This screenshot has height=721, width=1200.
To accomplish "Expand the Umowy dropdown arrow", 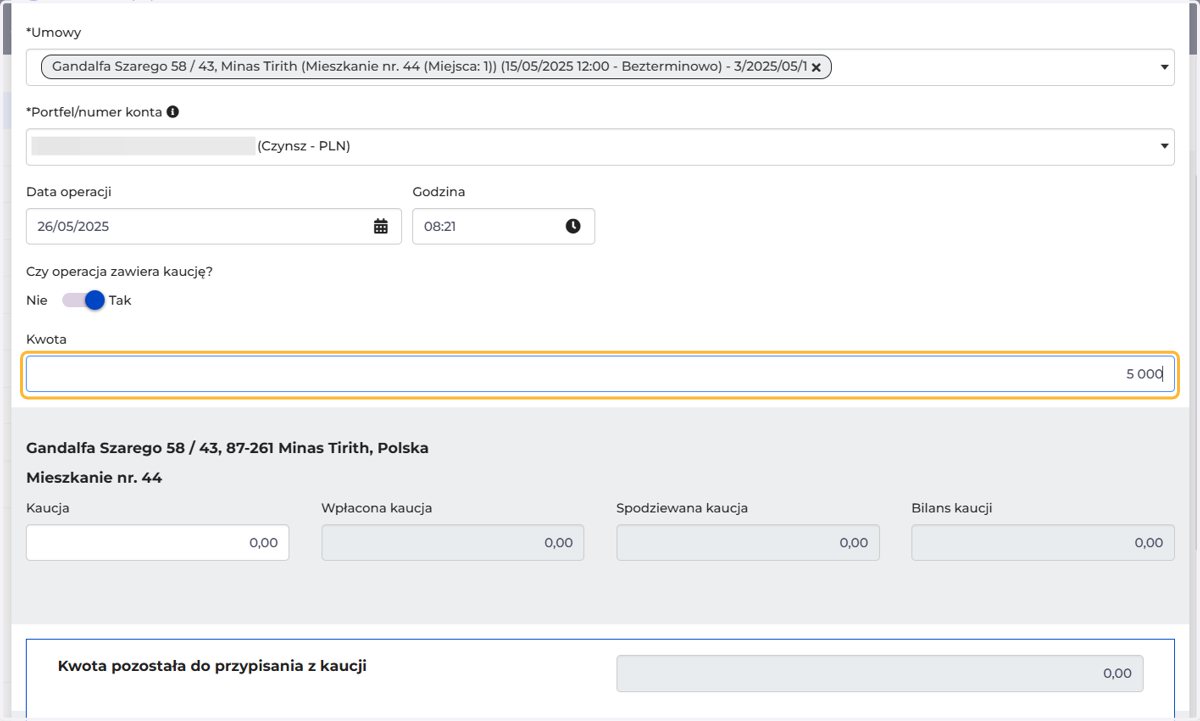I will point(1164,67).
